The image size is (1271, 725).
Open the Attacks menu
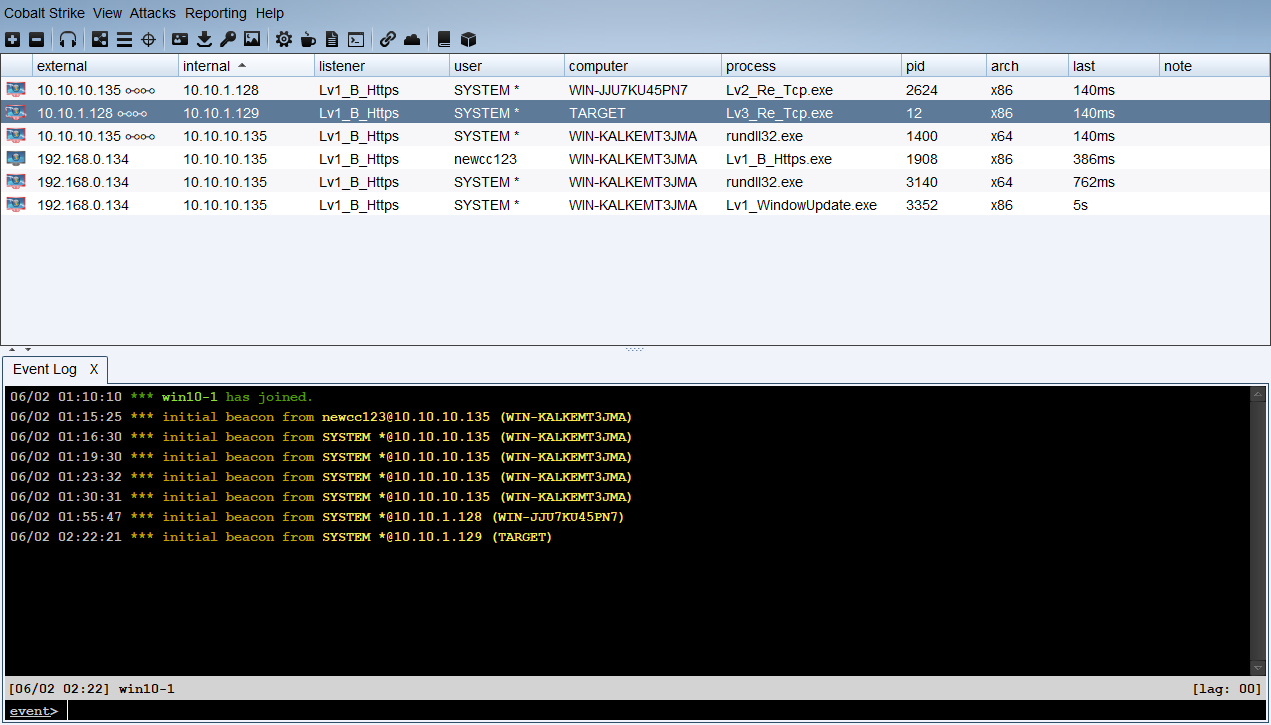(x=152, y=13)
